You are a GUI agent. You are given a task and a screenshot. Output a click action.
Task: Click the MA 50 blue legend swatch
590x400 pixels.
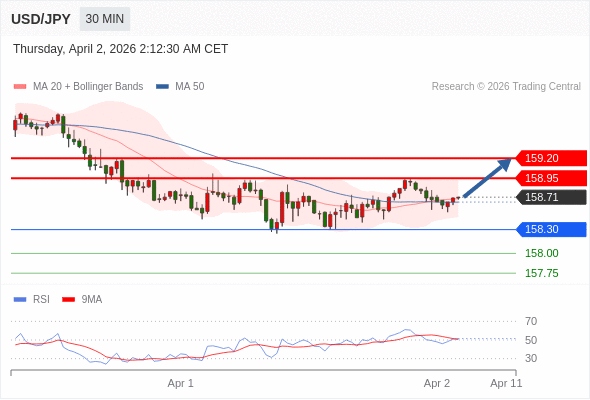(x=163, y=87)
